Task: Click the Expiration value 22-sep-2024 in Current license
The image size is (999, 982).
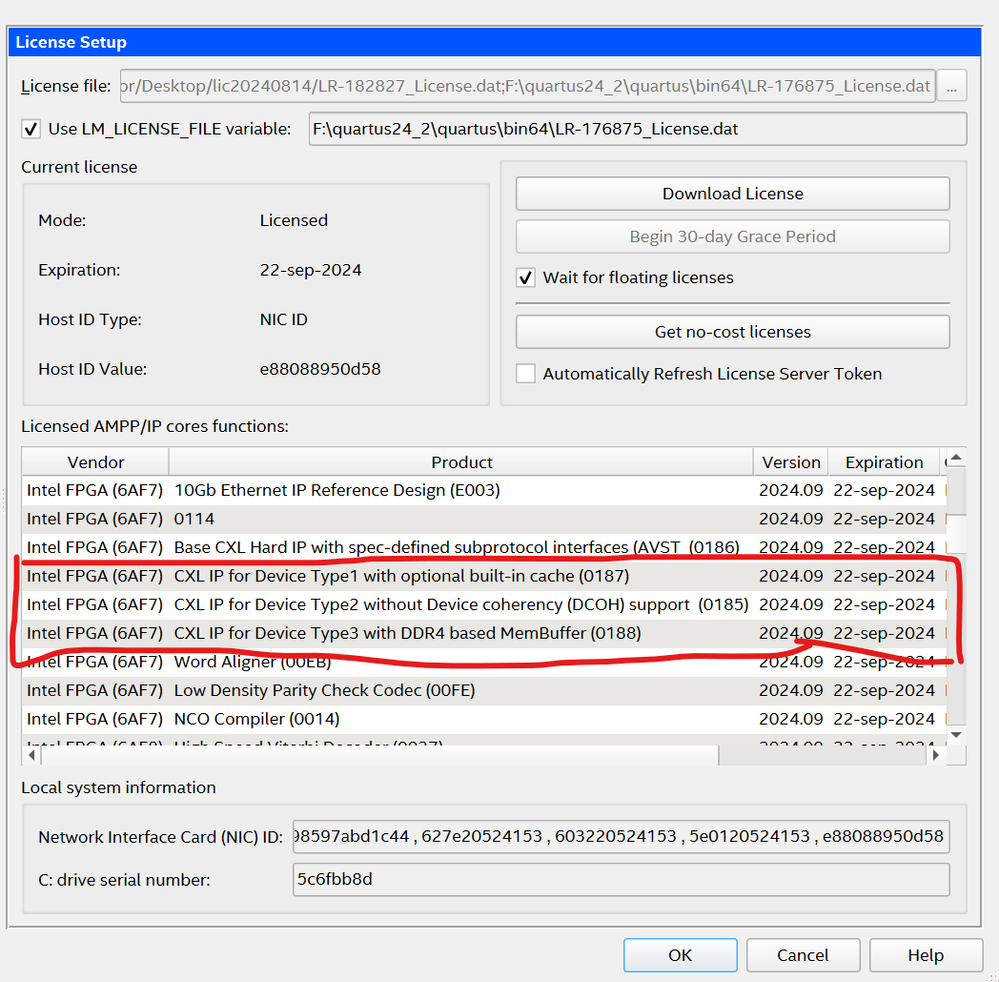Action: coord(310,270)
